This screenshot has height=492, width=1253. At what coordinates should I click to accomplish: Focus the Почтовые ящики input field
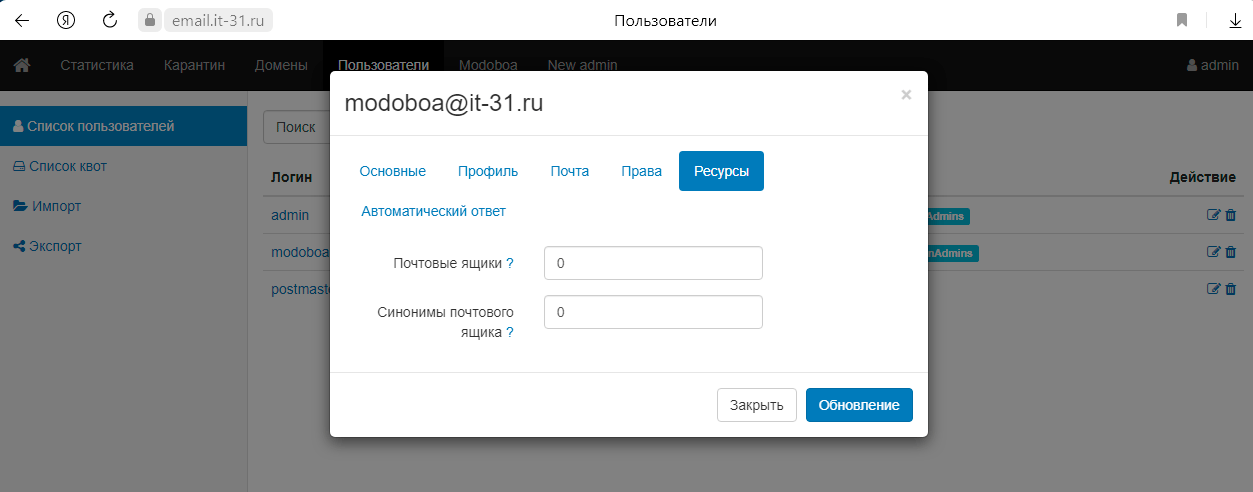pos(653,263)
